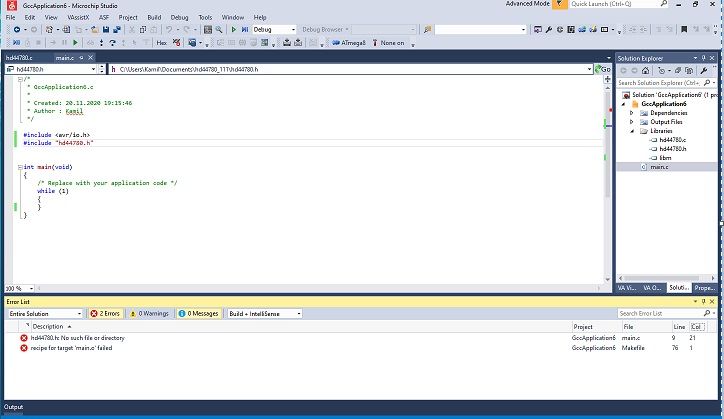Open the Debug menu

coord(179,18)
